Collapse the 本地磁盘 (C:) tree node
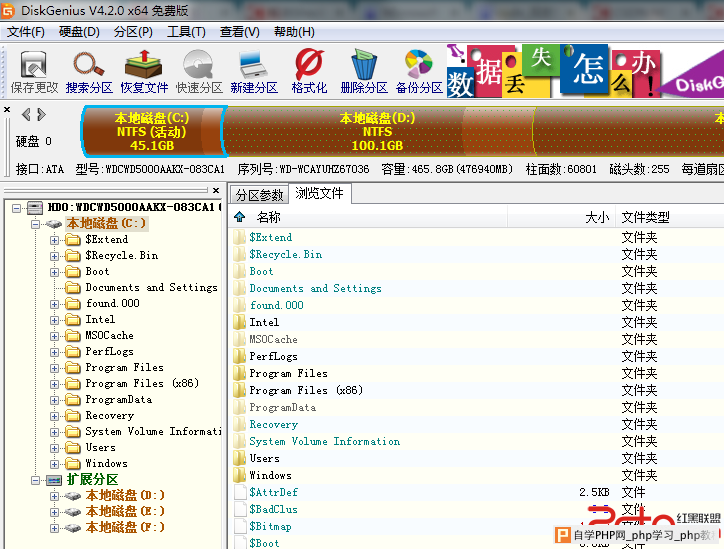The height and width of the screenshot is (549, 724). [x=36, y=224]
